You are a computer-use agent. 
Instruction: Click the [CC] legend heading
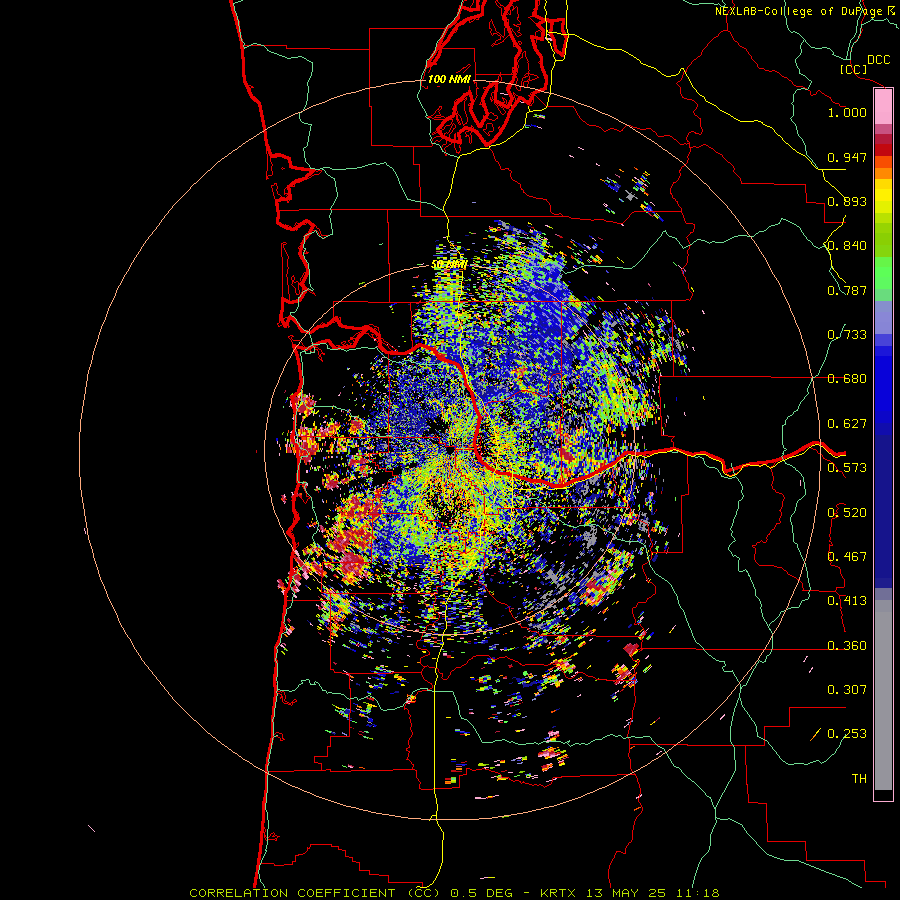(854, 69)
